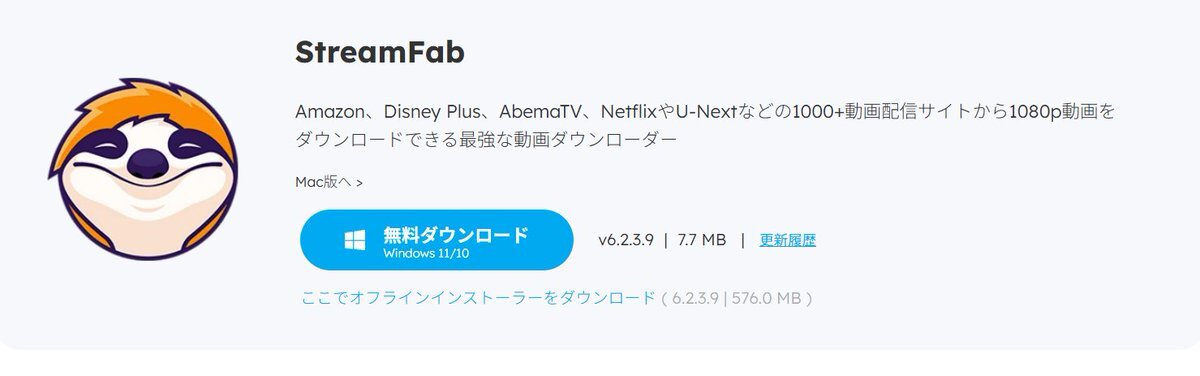Screen dimensions: 1200x376
Task: Click the offline installer download link
Action: pos(478,298)
